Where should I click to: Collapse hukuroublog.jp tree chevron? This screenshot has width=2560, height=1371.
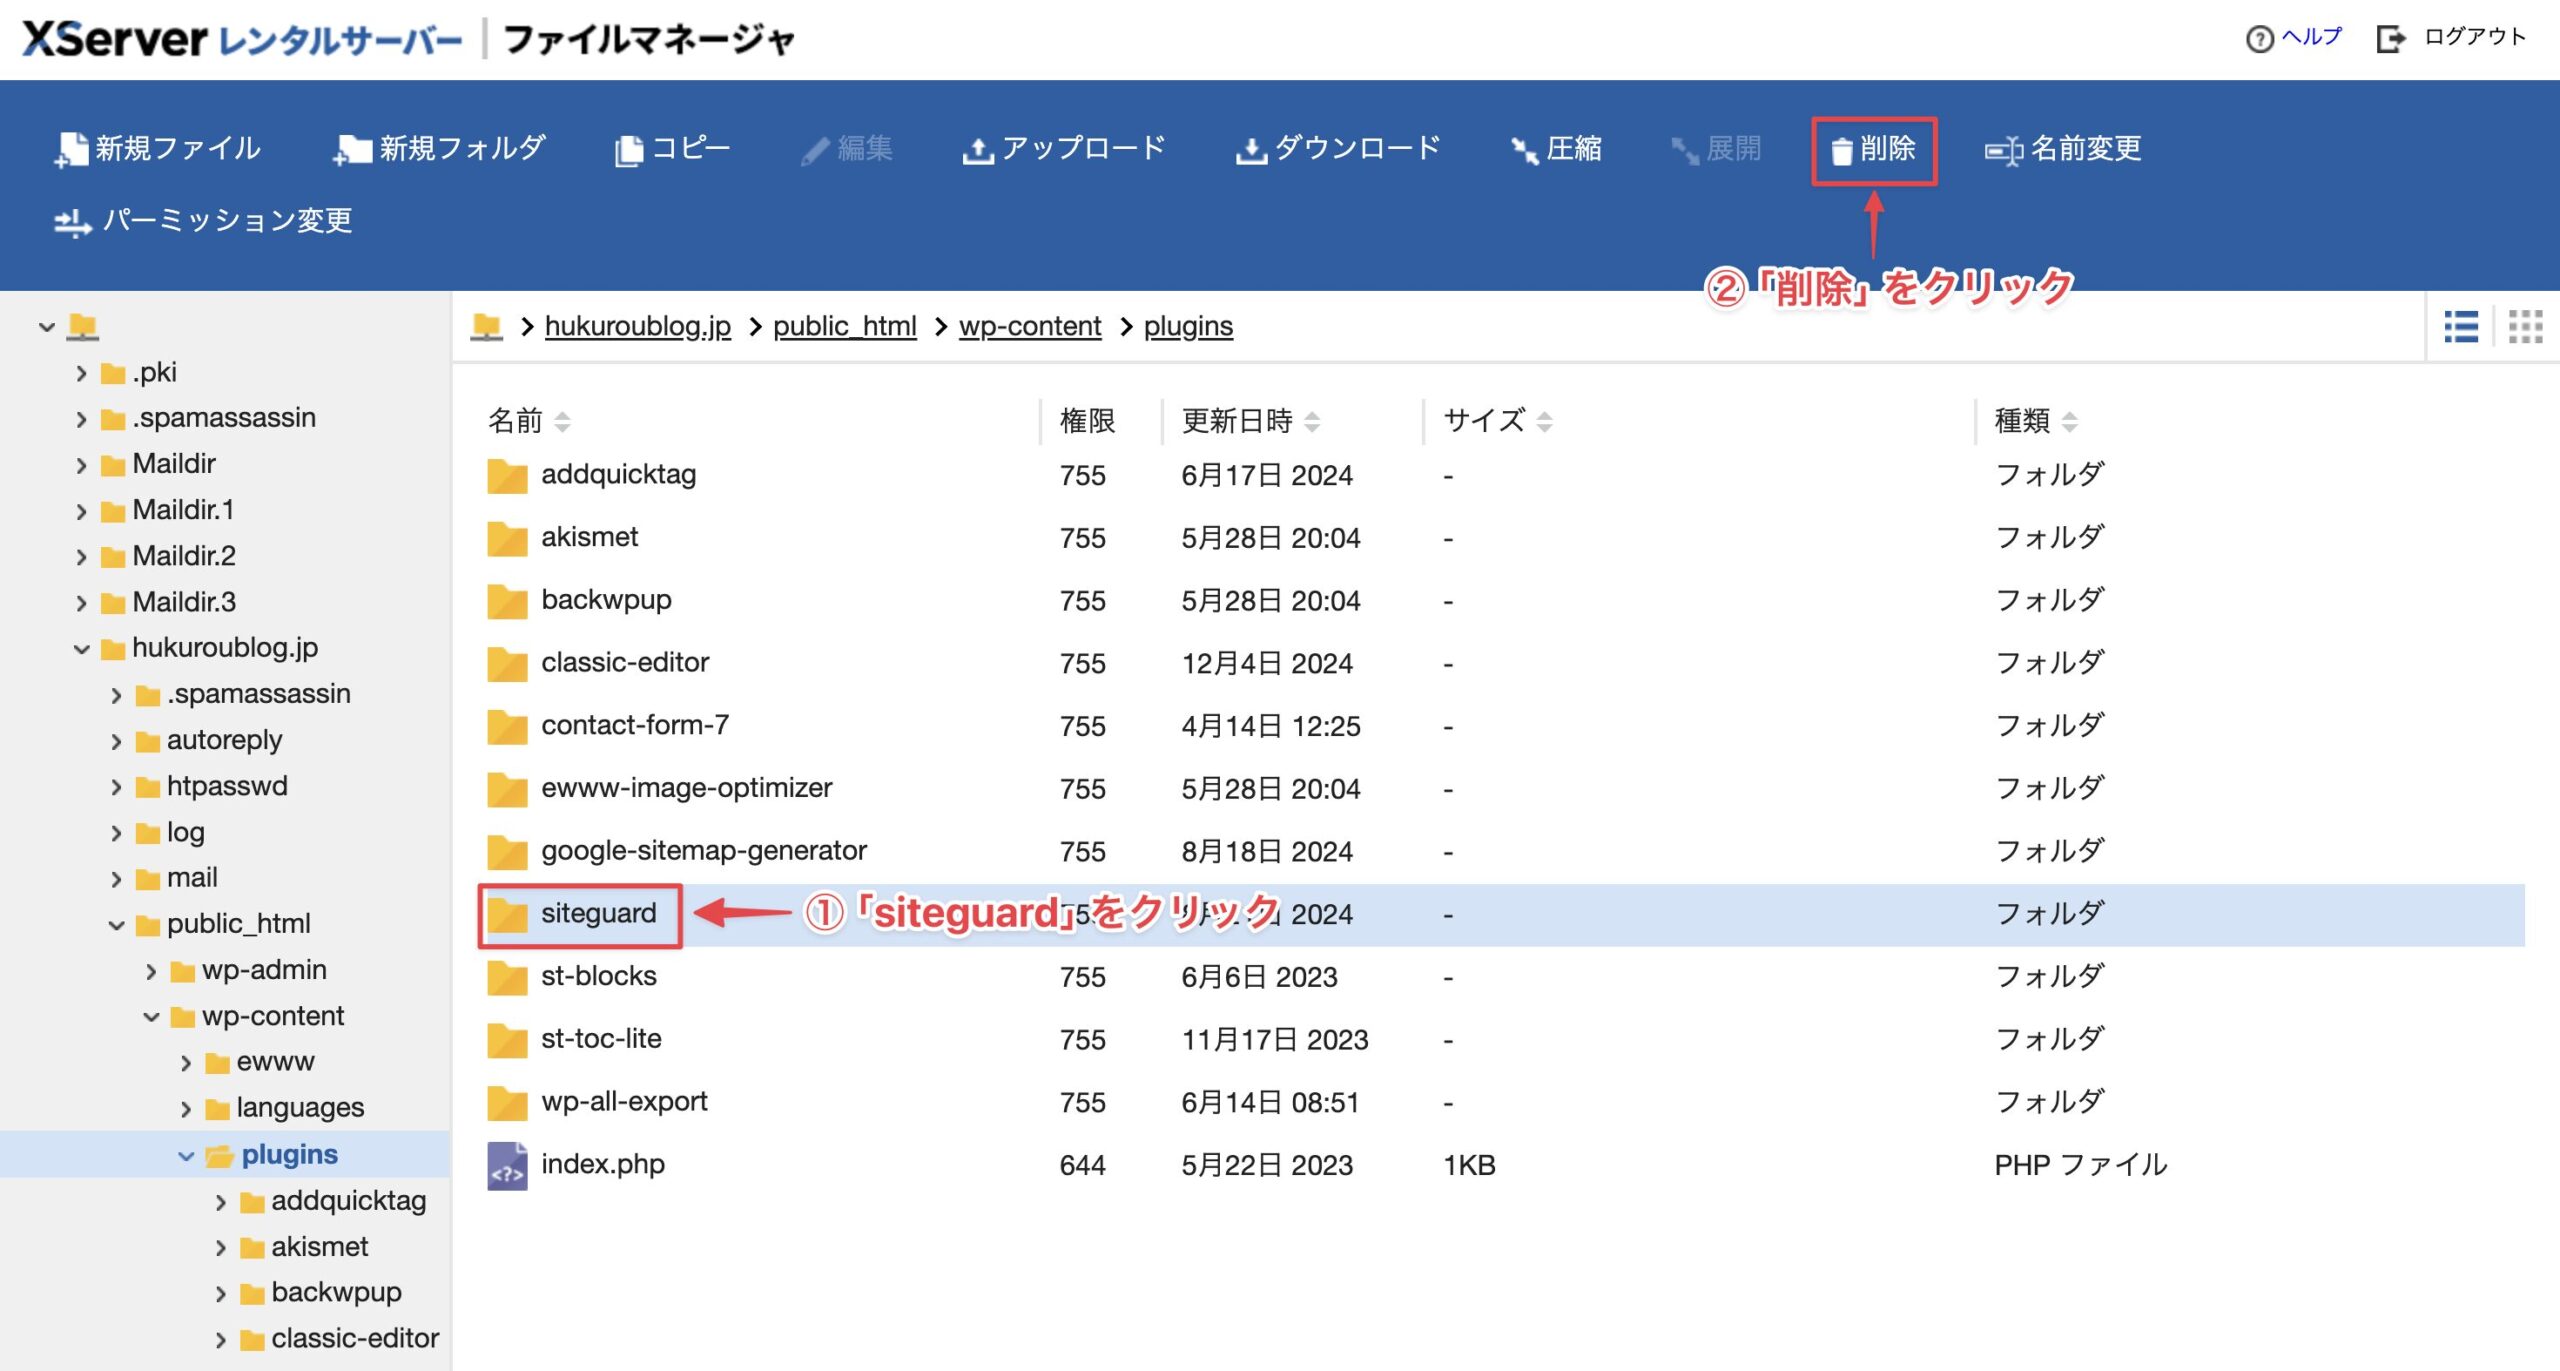[x=82, y=649]
